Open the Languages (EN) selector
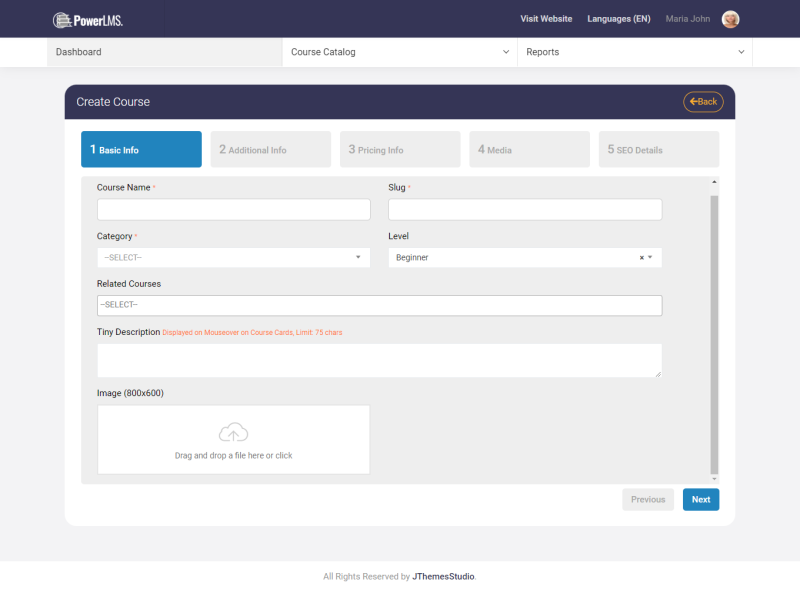 [618, 19]
